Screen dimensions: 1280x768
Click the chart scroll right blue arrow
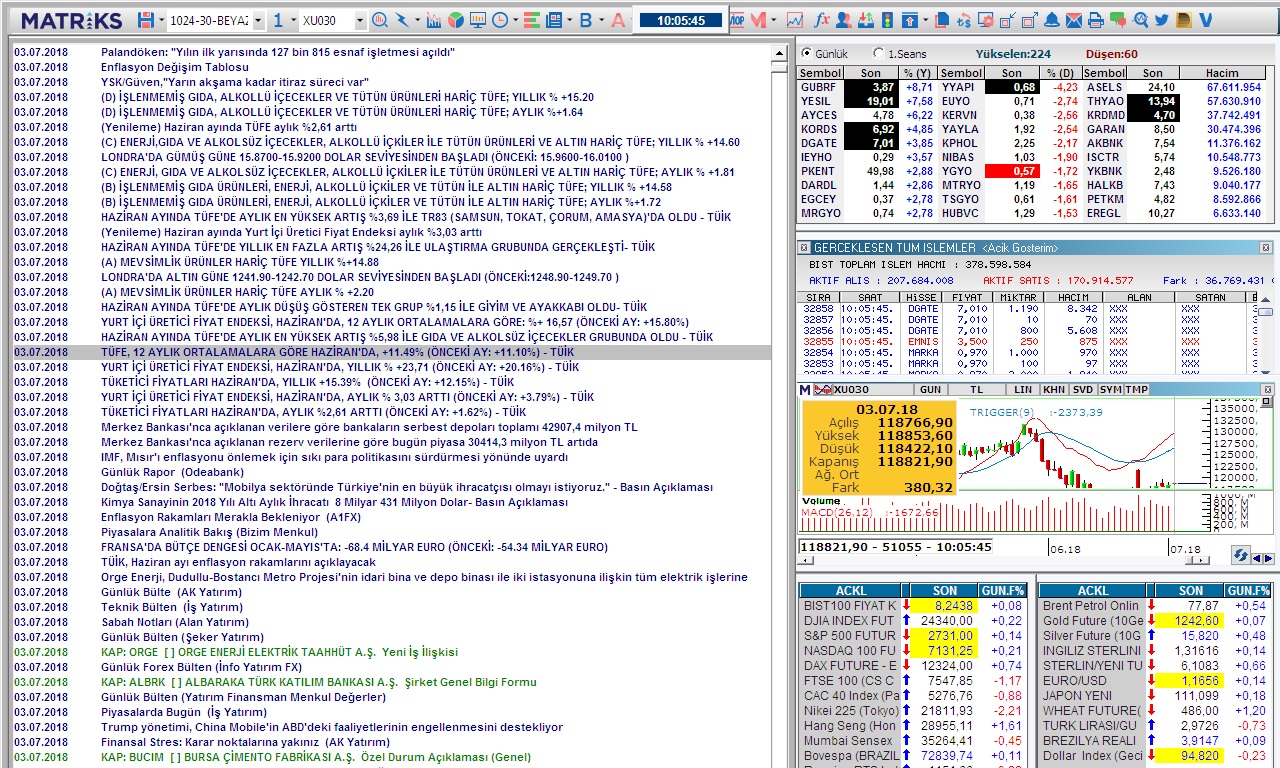coord(1269,558)
